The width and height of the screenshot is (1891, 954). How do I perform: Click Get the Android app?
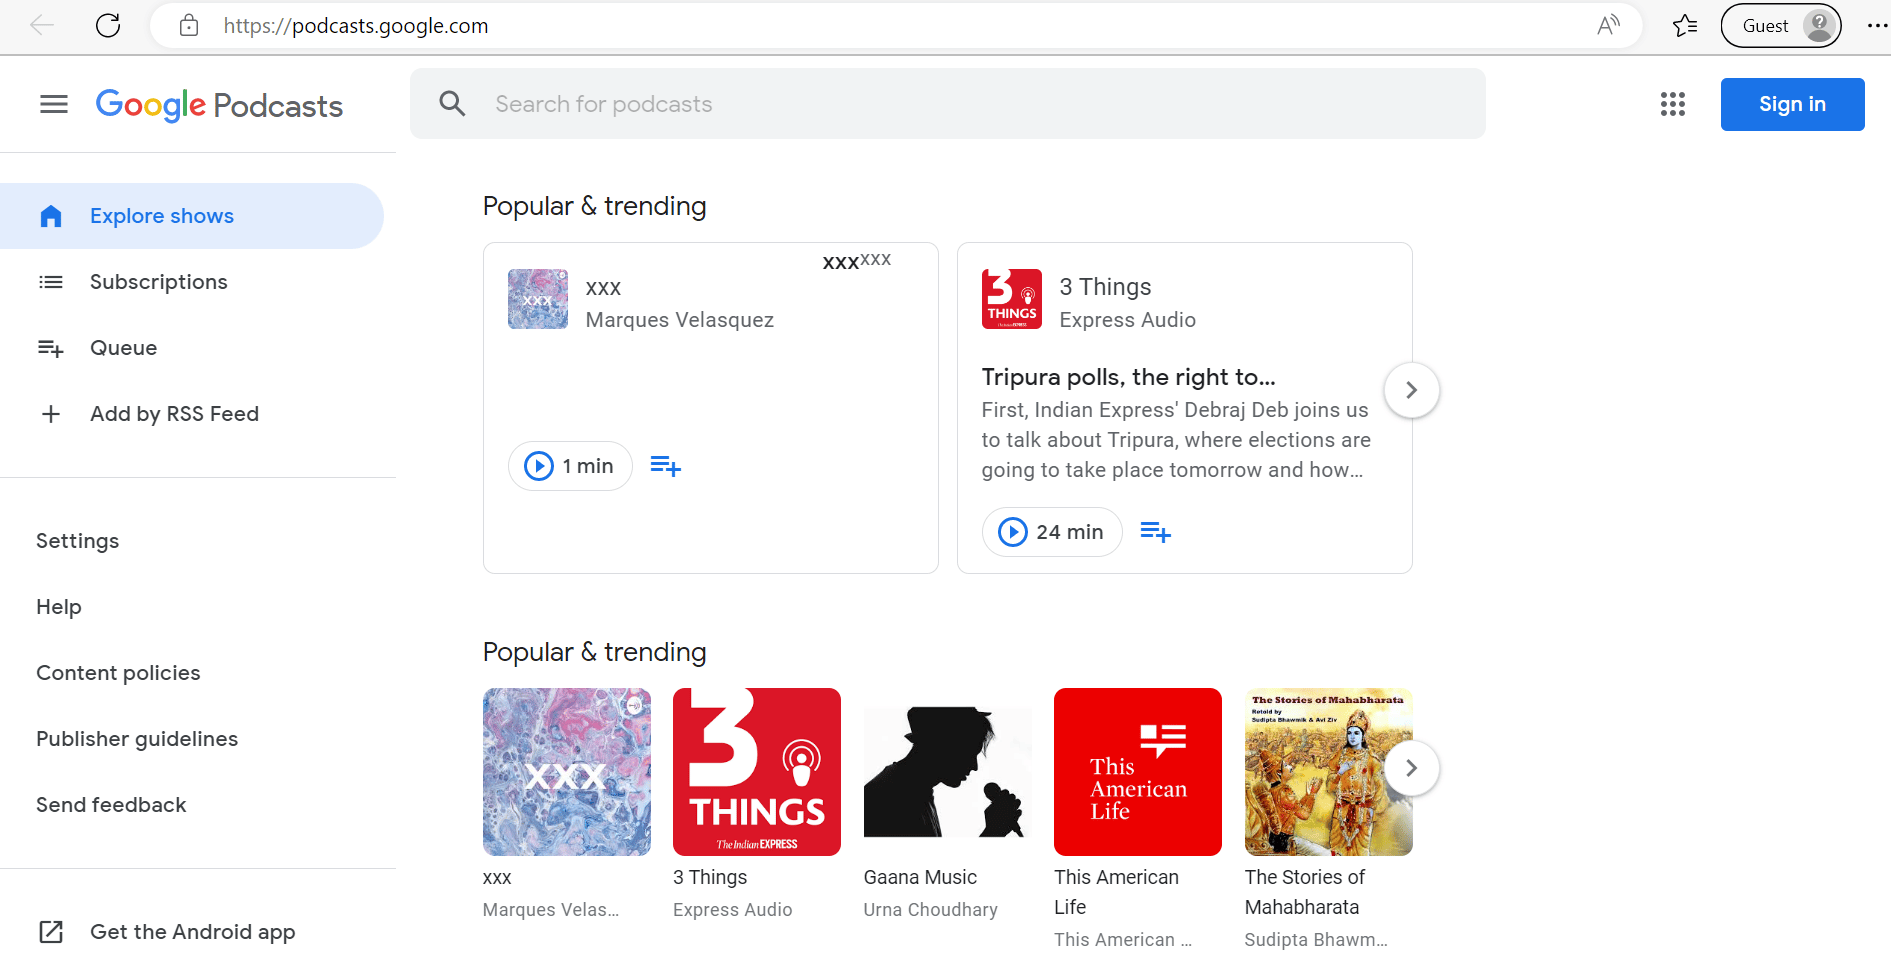(191, 932)
